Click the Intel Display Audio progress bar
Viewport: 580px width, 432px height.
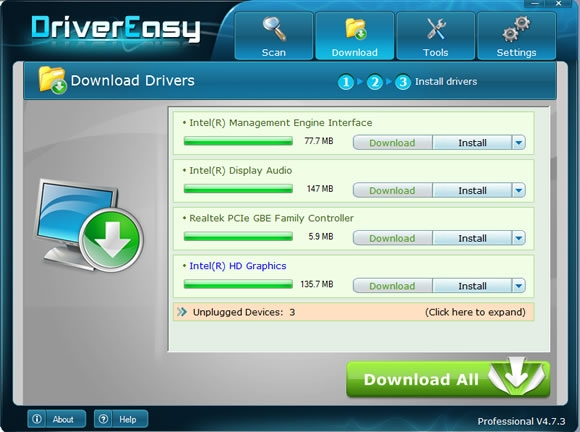(x=238, y=189)
